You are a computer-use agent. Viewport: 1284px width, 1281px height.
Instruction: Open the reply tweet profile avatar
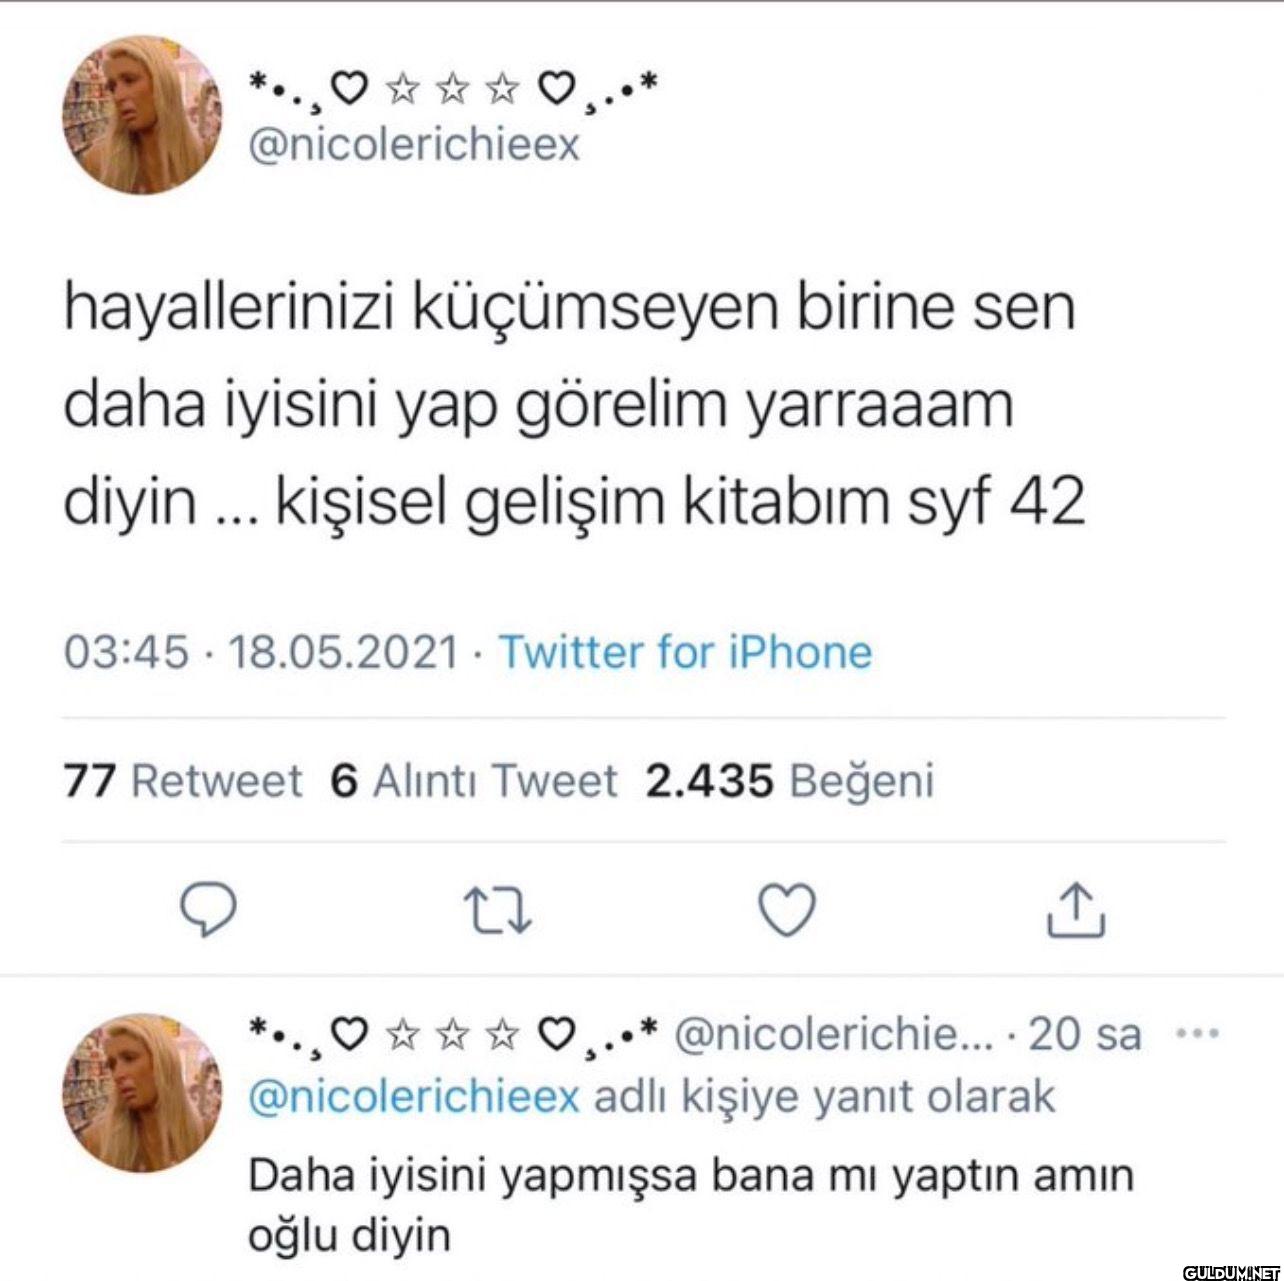point(144,1092)
